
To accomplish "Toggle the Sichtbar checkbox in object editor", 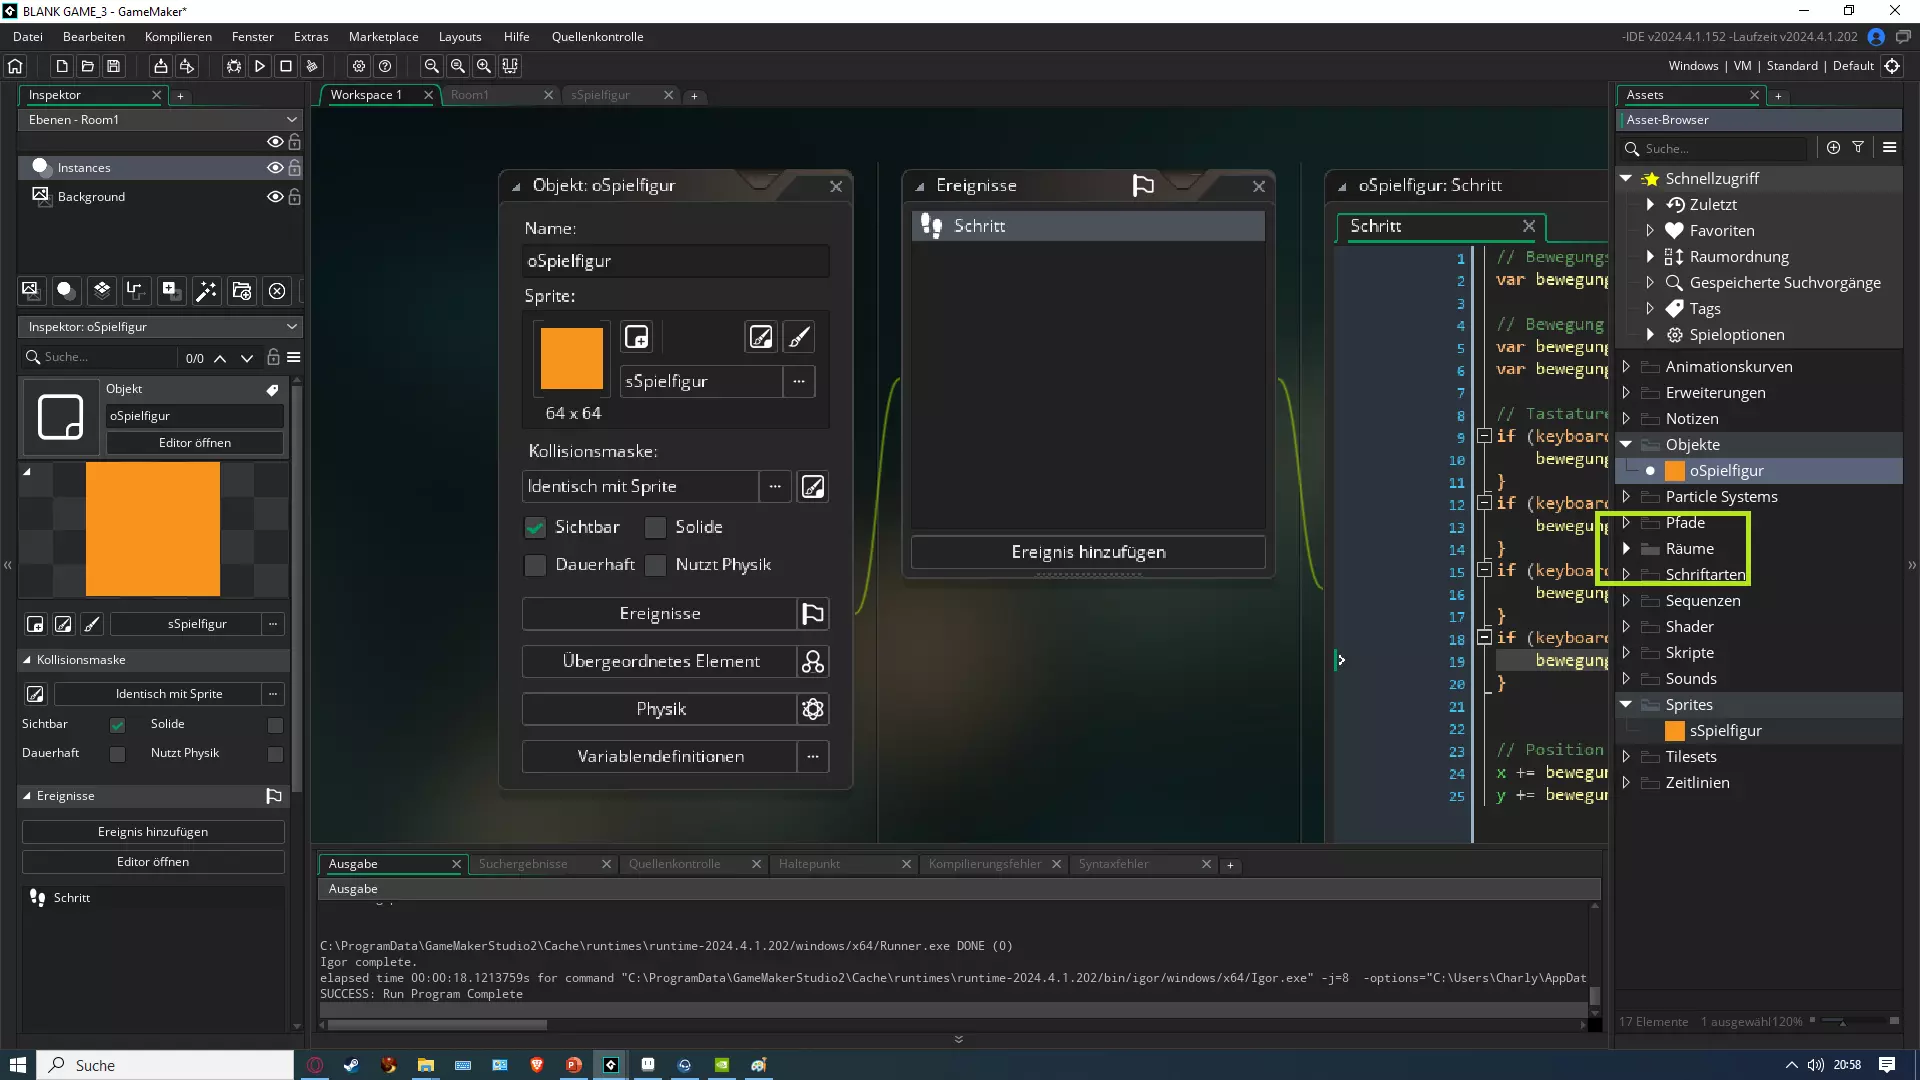I will tap(536, 528).
